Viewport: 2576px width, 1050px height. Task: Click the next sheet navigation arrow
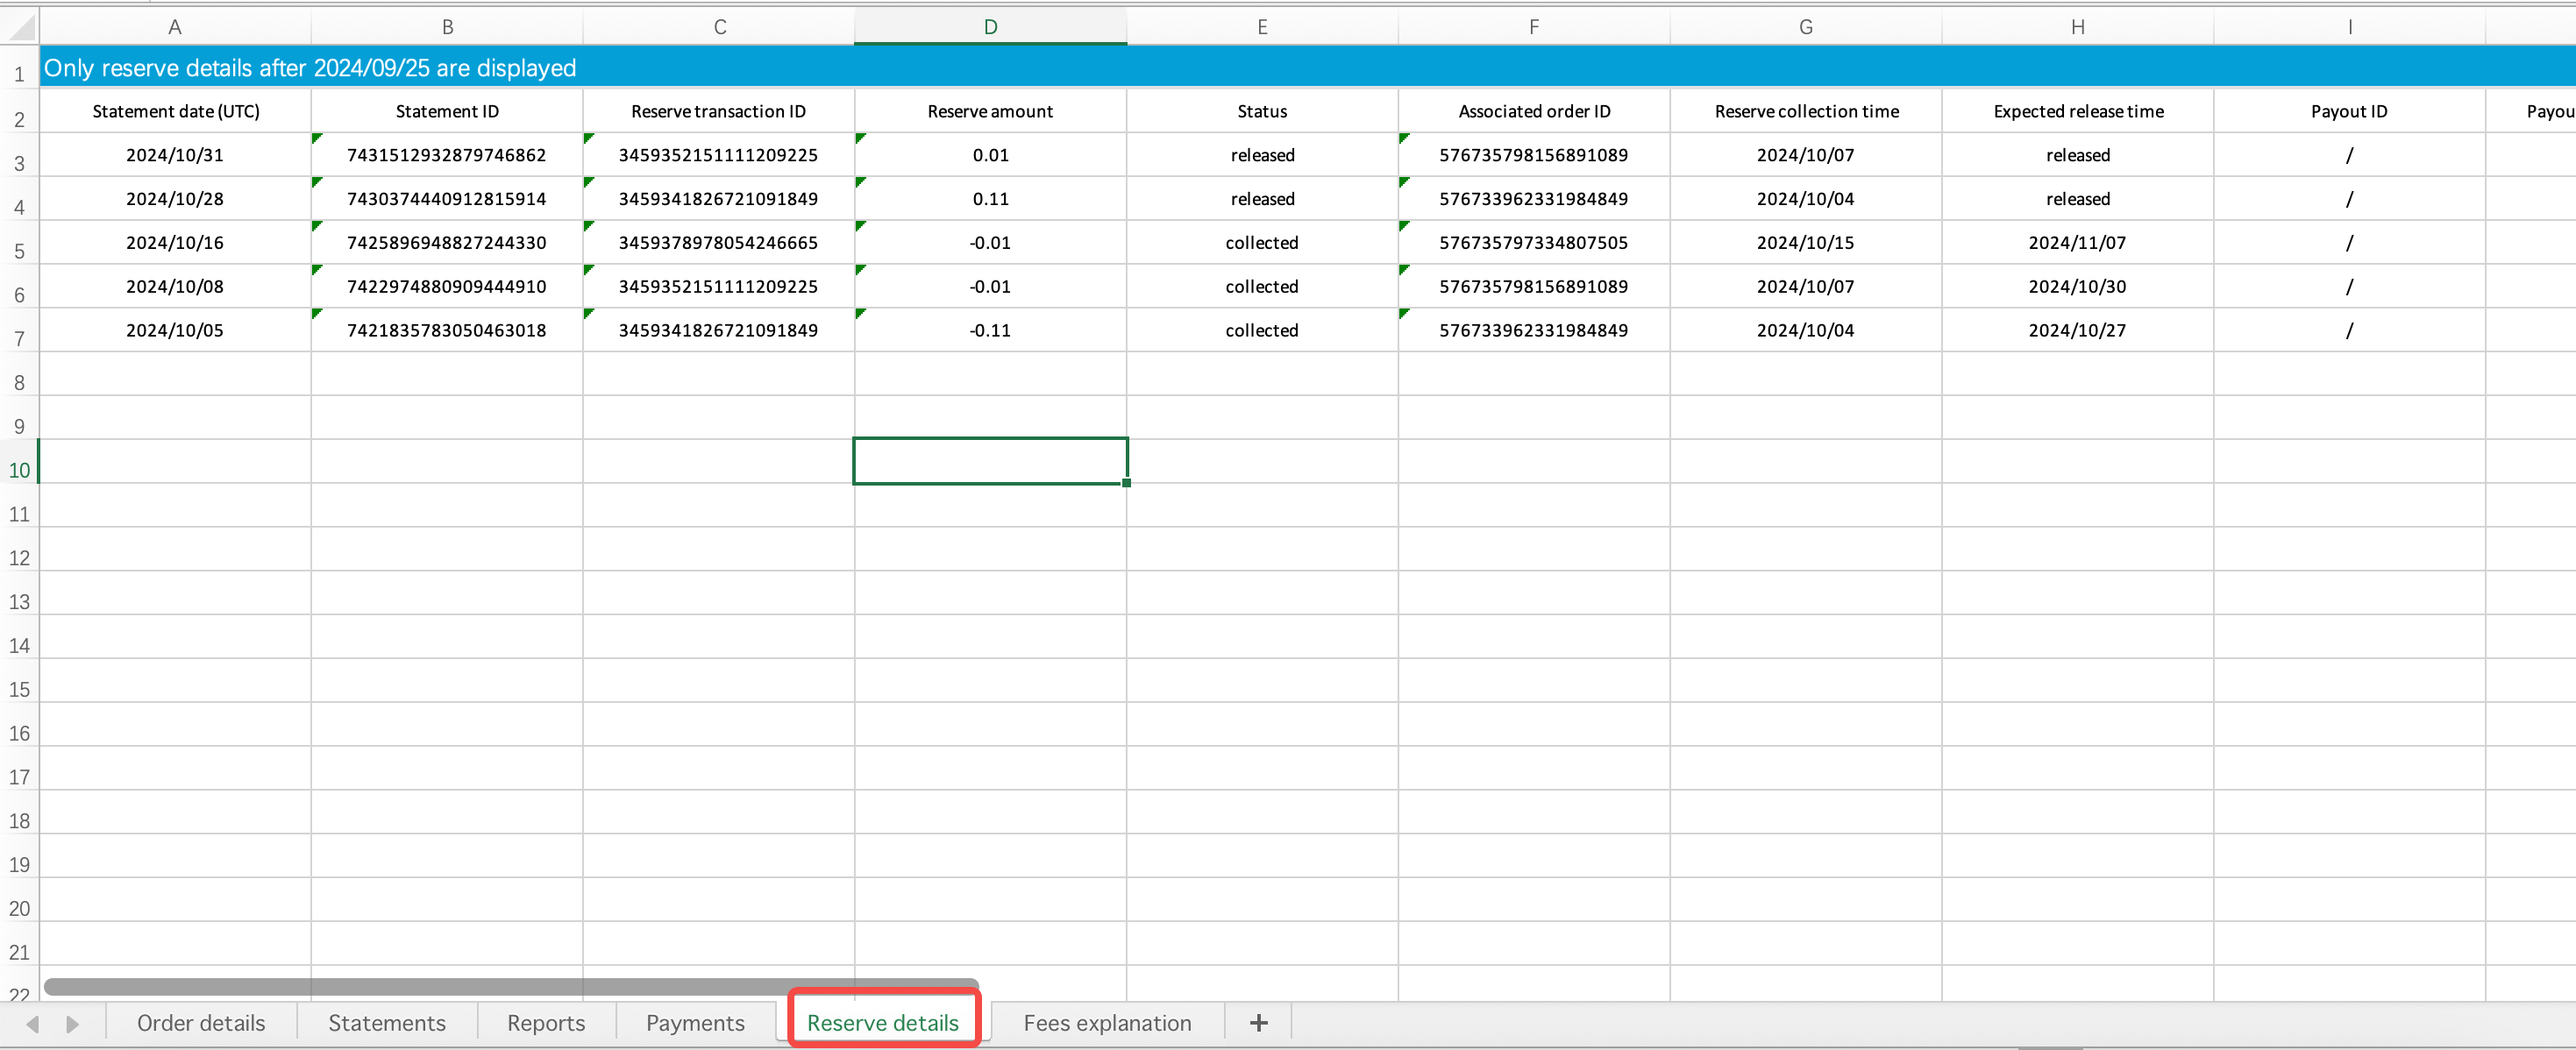(x=72, y=1023)
